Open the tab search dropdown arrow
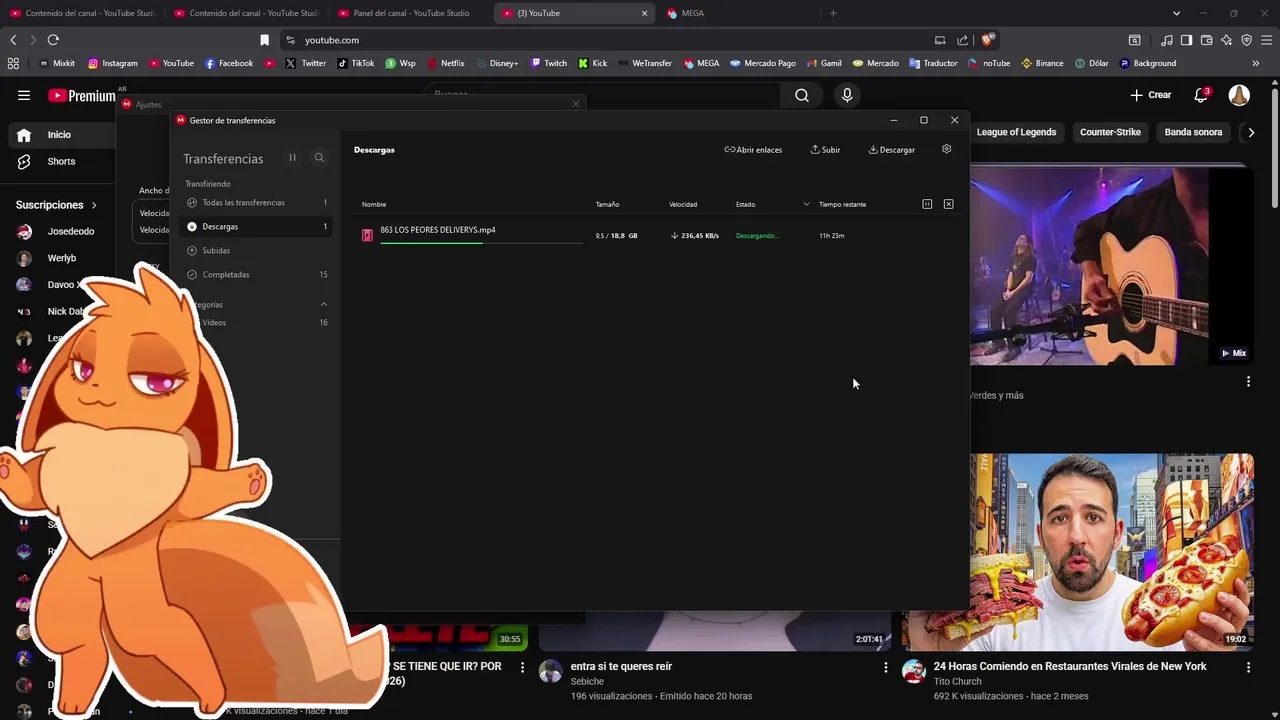The width and height of the screenshot is (1280, 720). coord(1176,13)
